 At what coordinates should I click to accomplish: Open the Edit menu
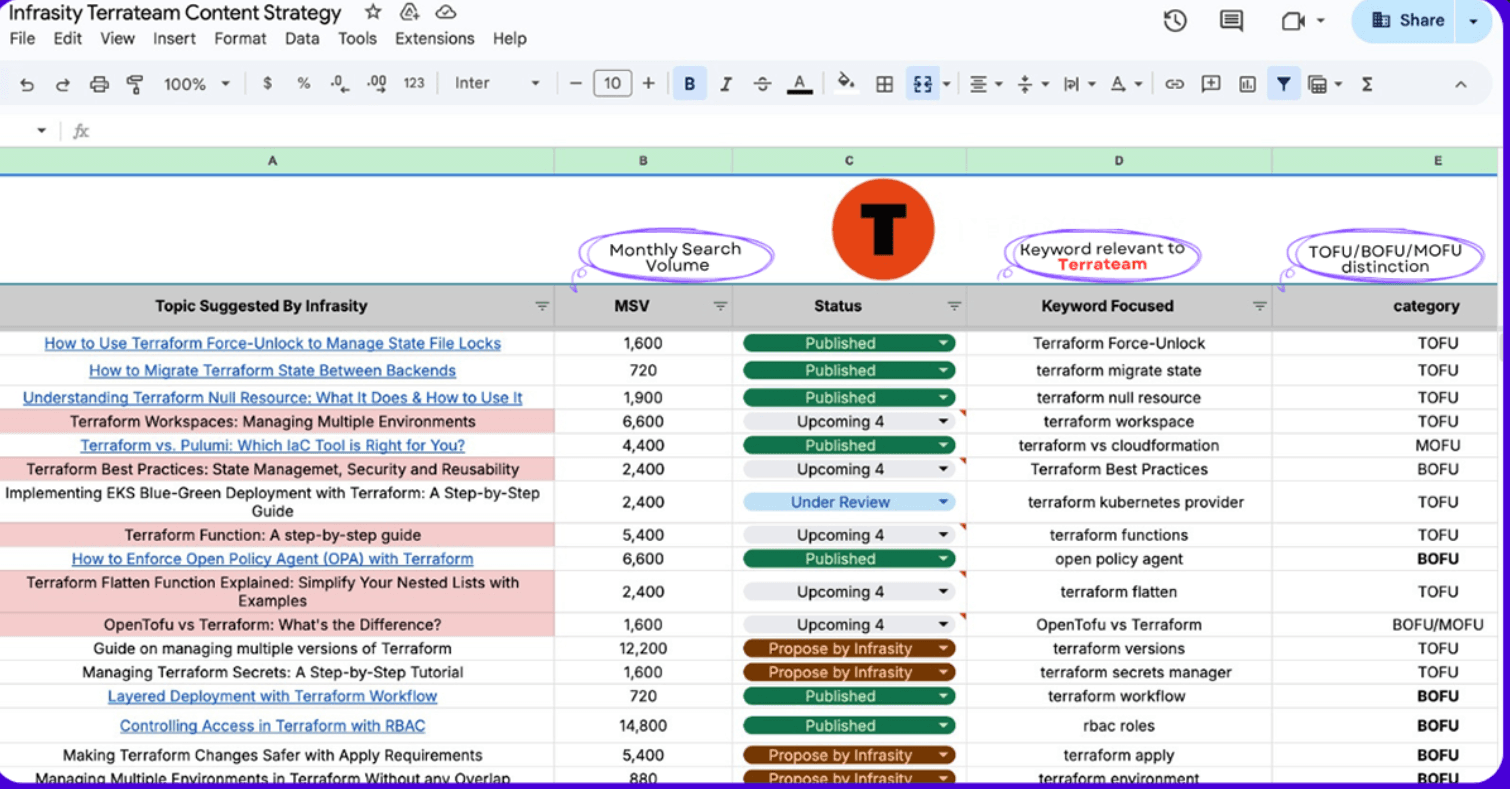68,39
